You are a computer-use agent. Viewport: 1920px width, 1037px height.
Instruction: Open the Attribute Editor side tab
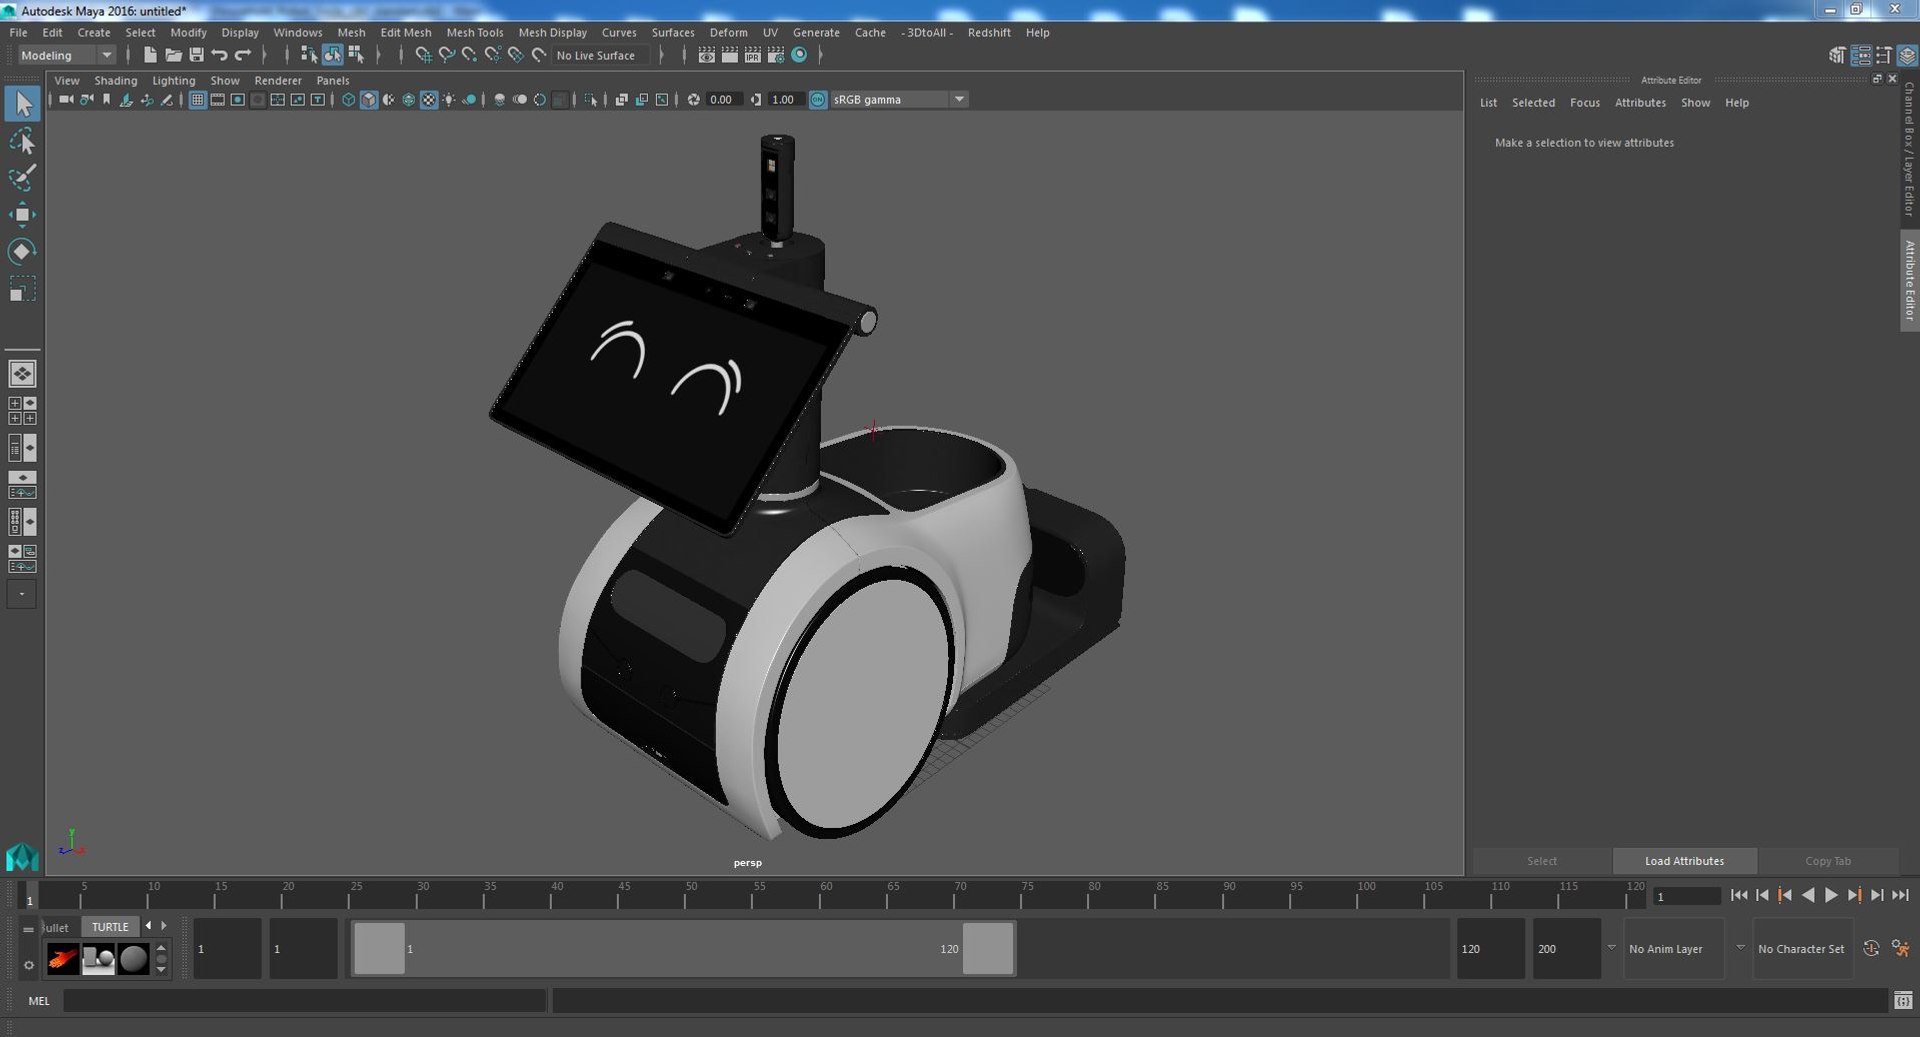point(1909,280)
